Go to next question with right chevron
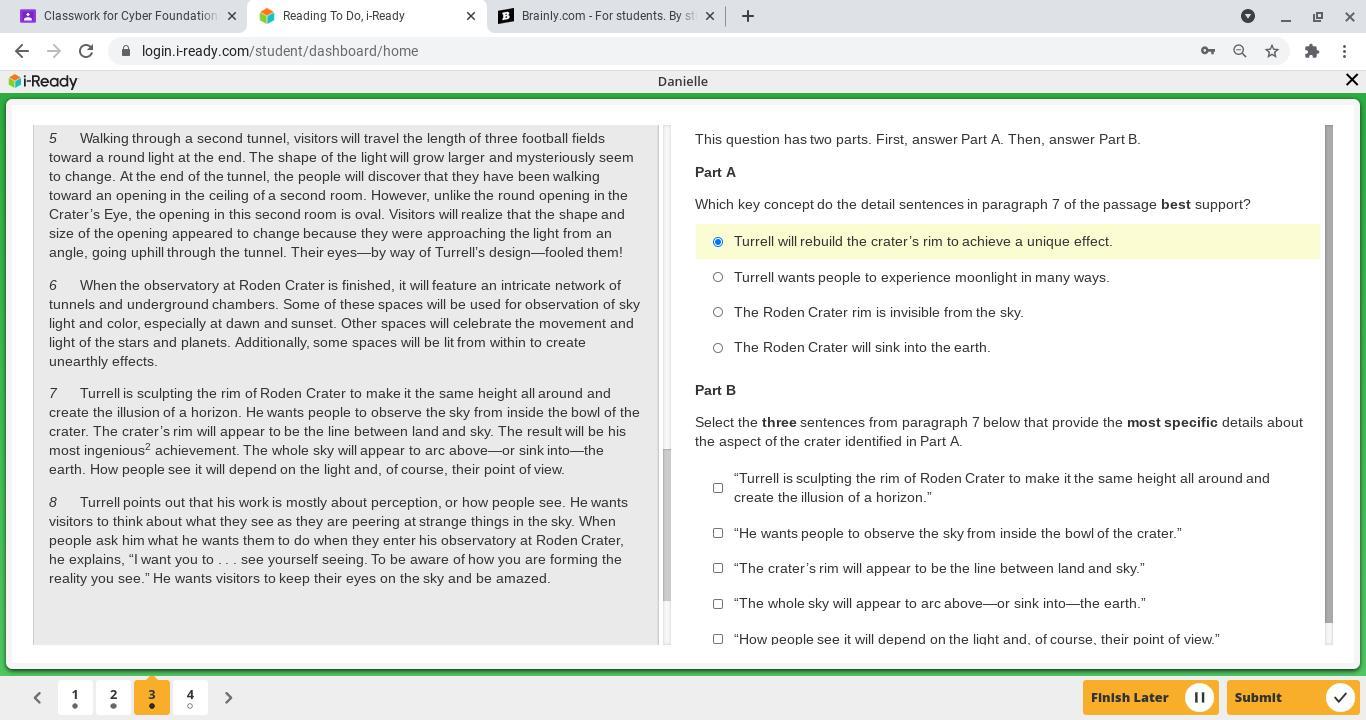The image size is (1366, 720). pyautogui.click(x=228, y=698)
